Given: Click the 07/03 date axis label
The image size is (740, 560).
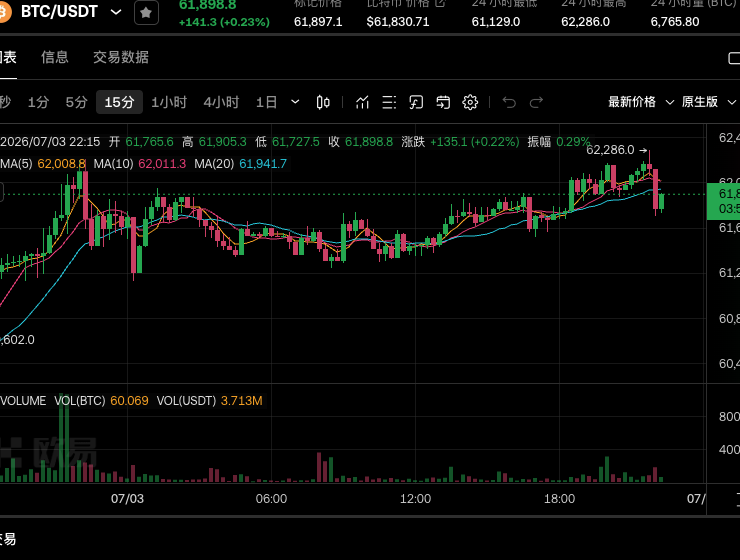Looking at the screenshot, I should click(127, 499).
